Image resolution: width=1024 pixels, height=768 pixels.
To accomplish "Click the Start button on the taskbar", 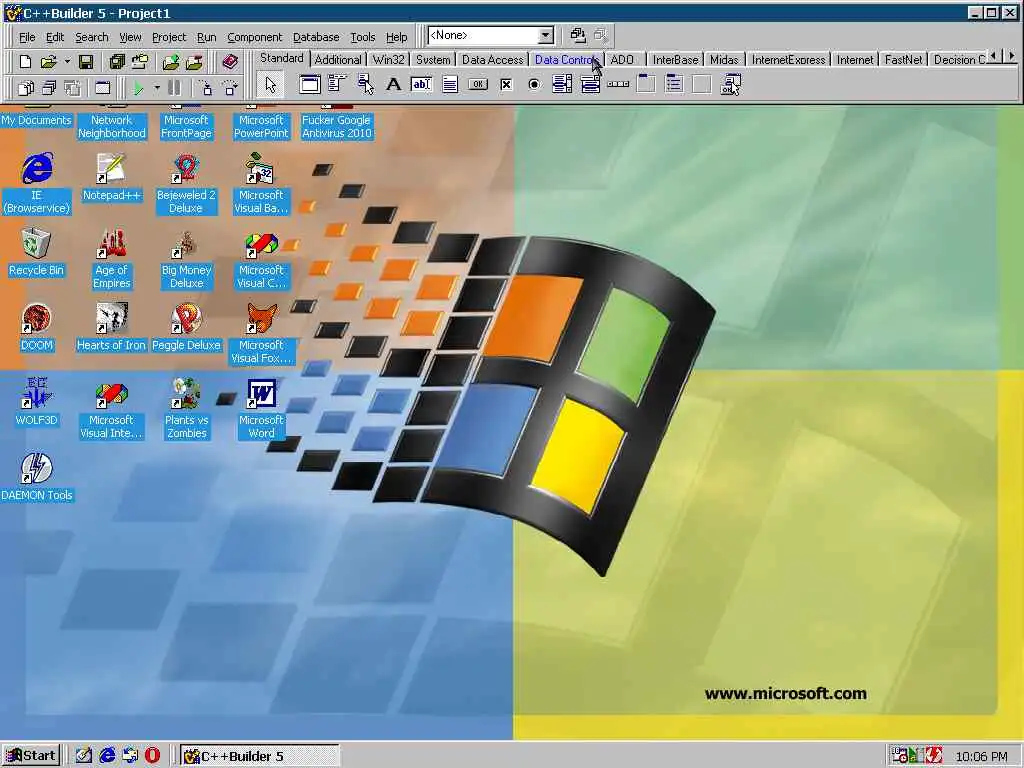I will tap(31, 756).
